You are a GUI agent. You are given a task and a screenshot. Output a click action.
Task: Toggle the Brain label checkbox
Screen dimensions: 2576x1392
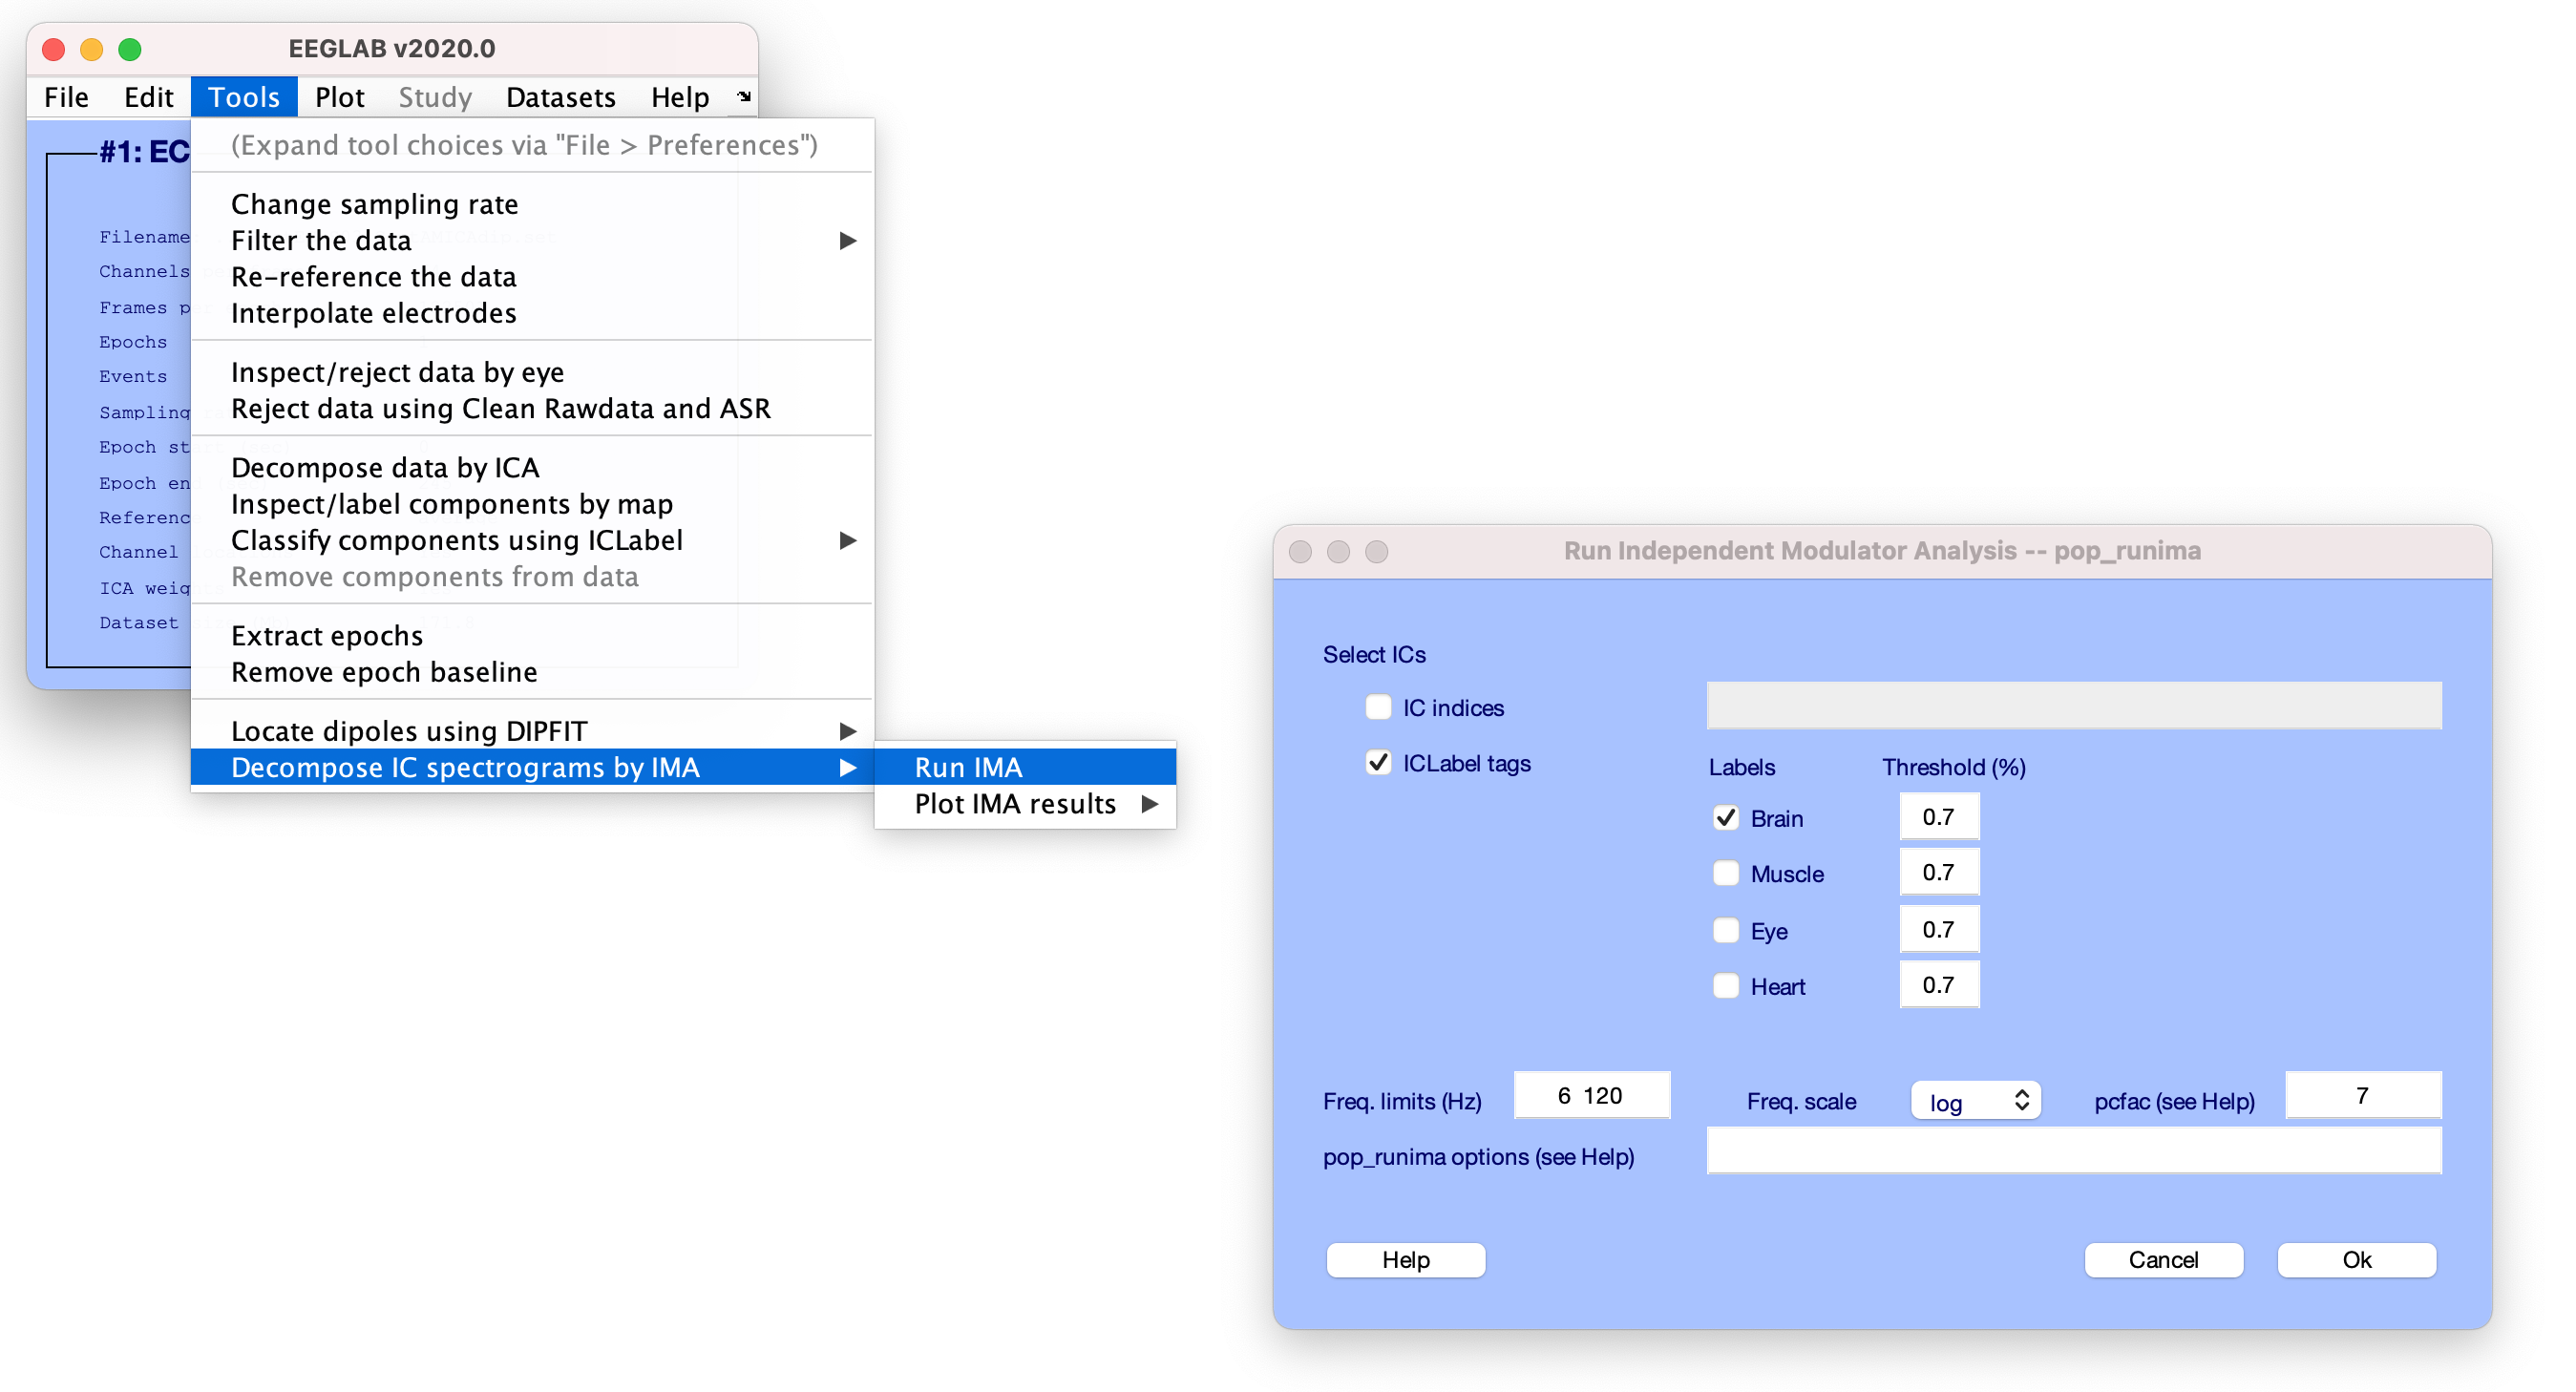[x=1725, y=818]
